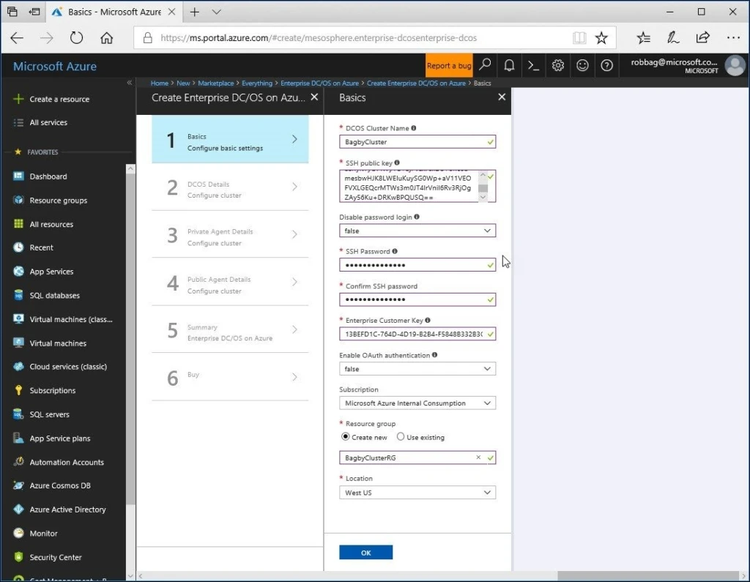The image size is (750, 582).
Task: Open Security Center from the sidebar
Action: pyautogui.click(x=56, y=557)
